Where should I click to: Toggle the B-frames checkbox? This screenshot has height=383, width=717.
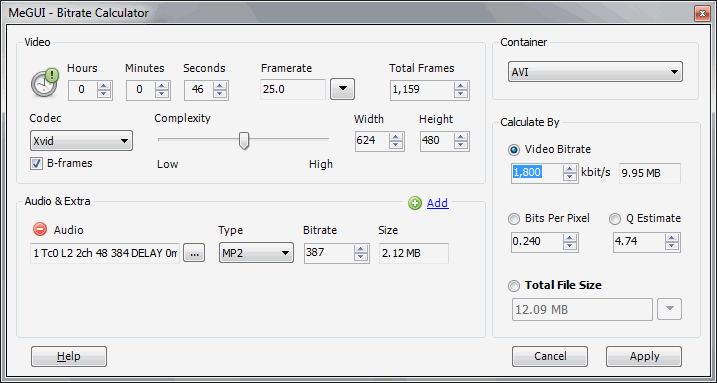coord(37,164)
